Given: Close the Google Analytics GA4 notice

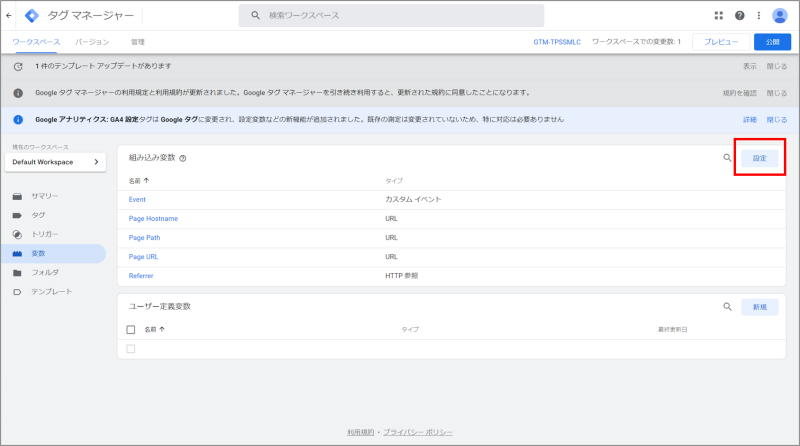Looking at the screenshot, I should point(777,119).
